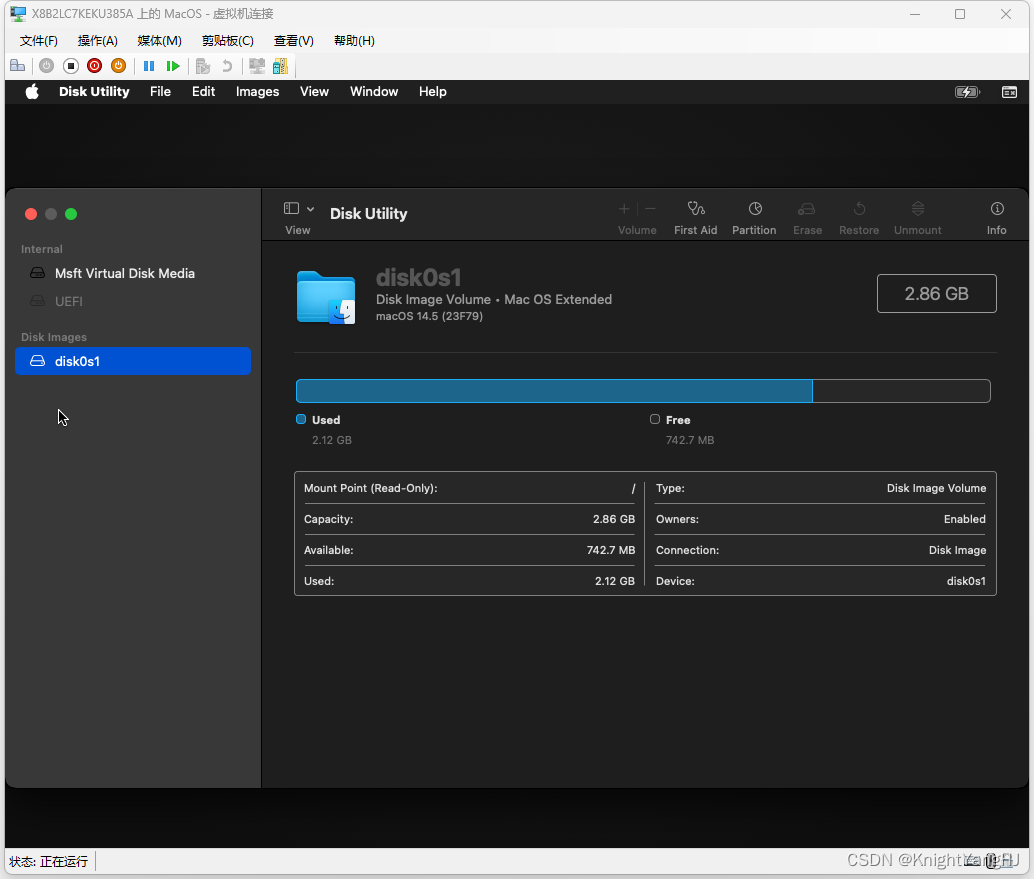Click the Revert undo-arrow icon
Viewport: 1034px width, 879px height.
tap(227, 66)
